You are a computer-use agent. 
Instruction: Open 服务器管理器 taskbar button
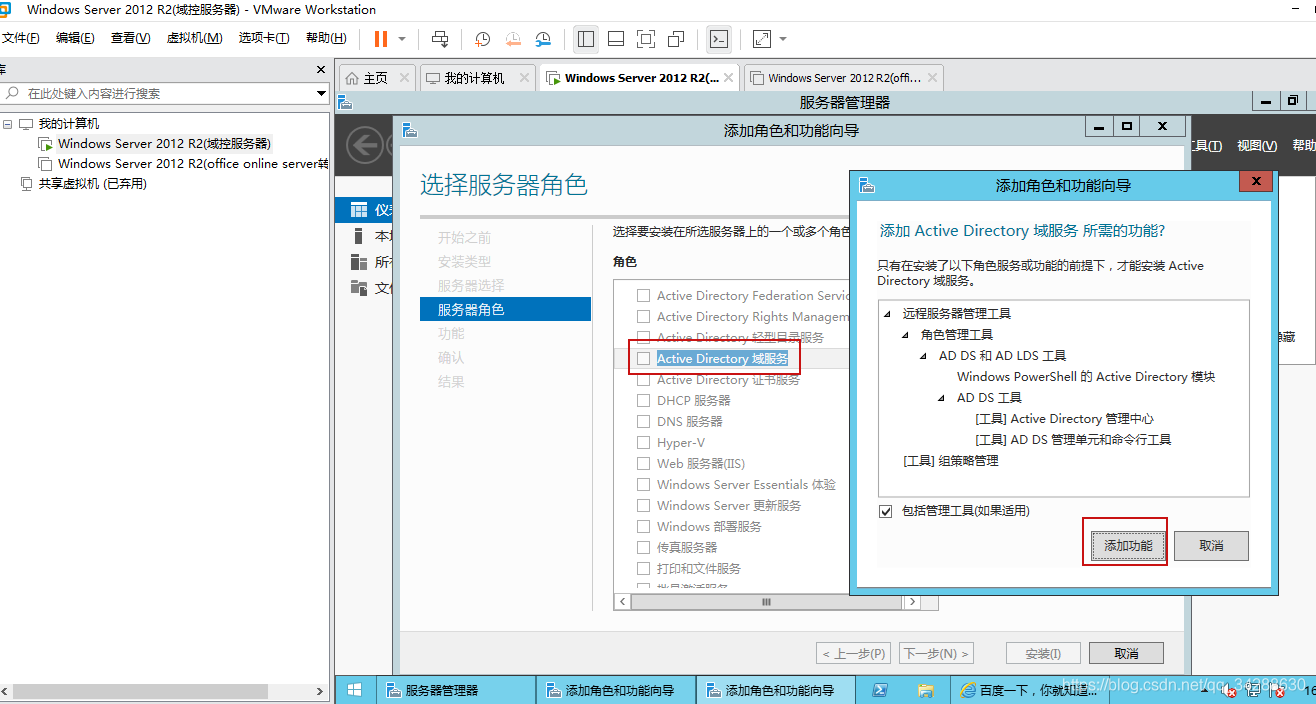coord(455,690)
